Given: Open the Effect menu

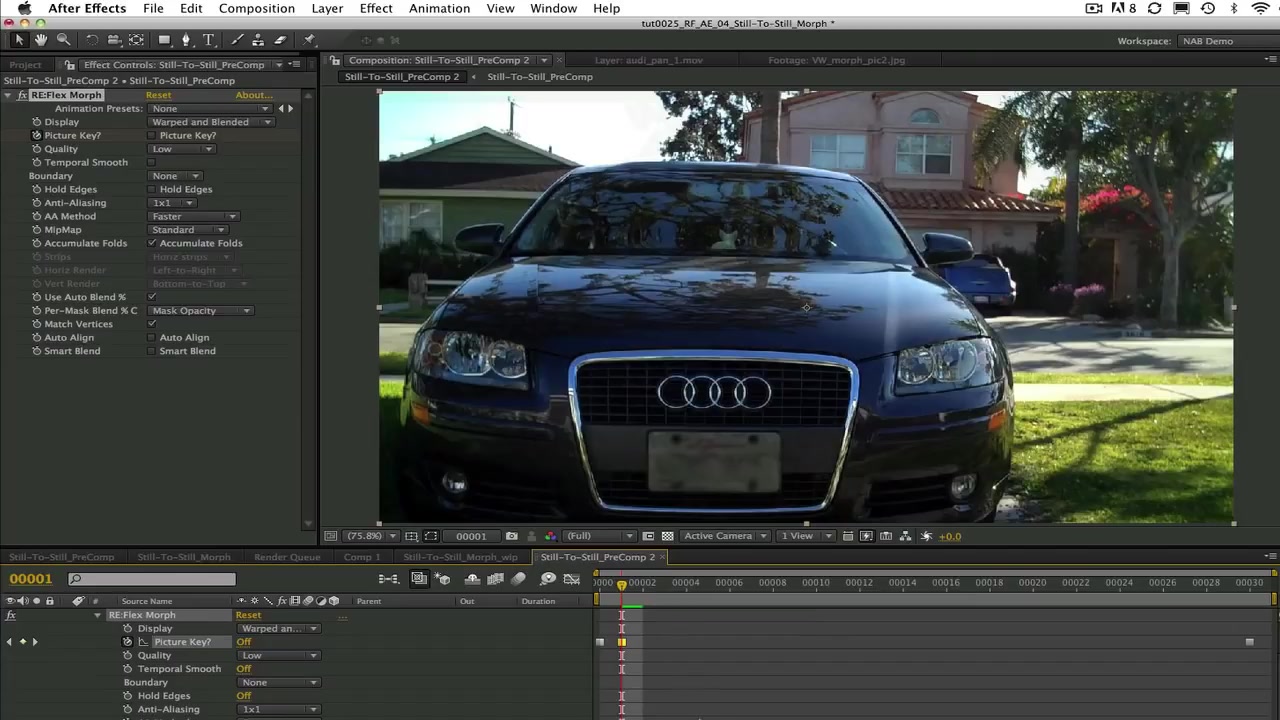Looking at the screenshot, I should 376,8.
